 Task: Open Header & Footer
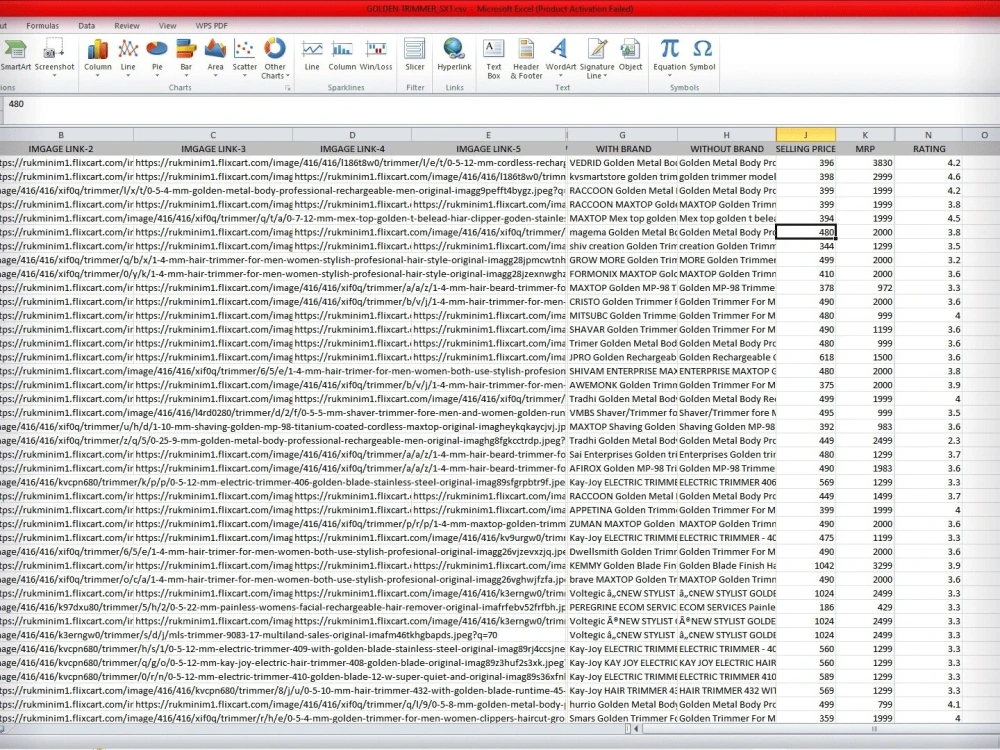pyautogui.click(x=526, y=59)
